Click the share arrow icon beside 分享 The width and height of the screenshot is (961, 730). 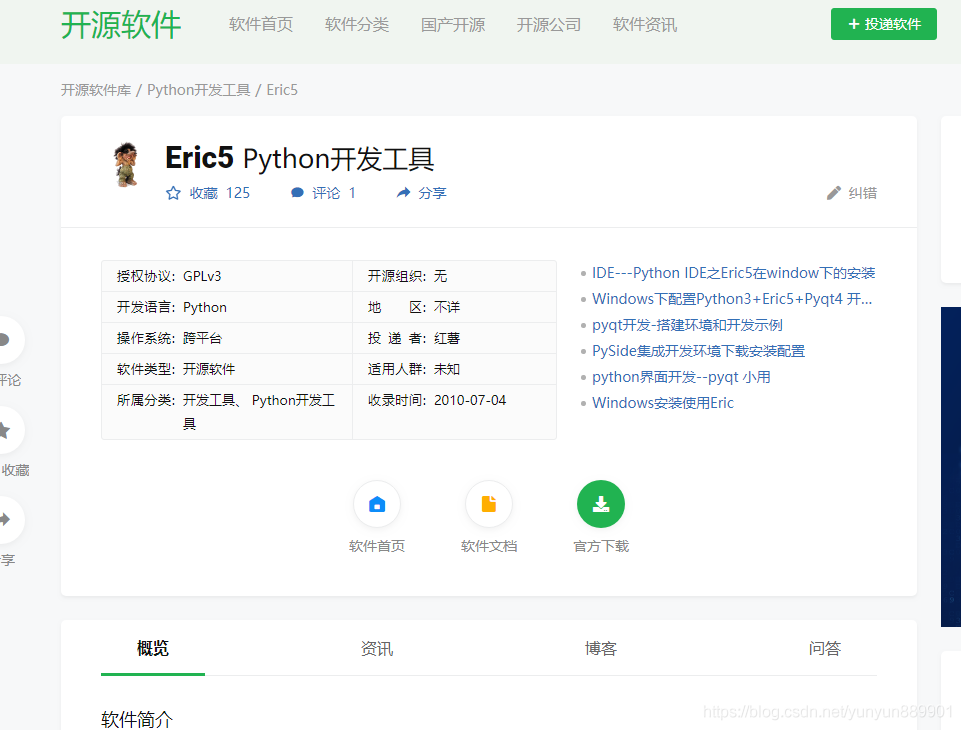click(403, 193)
